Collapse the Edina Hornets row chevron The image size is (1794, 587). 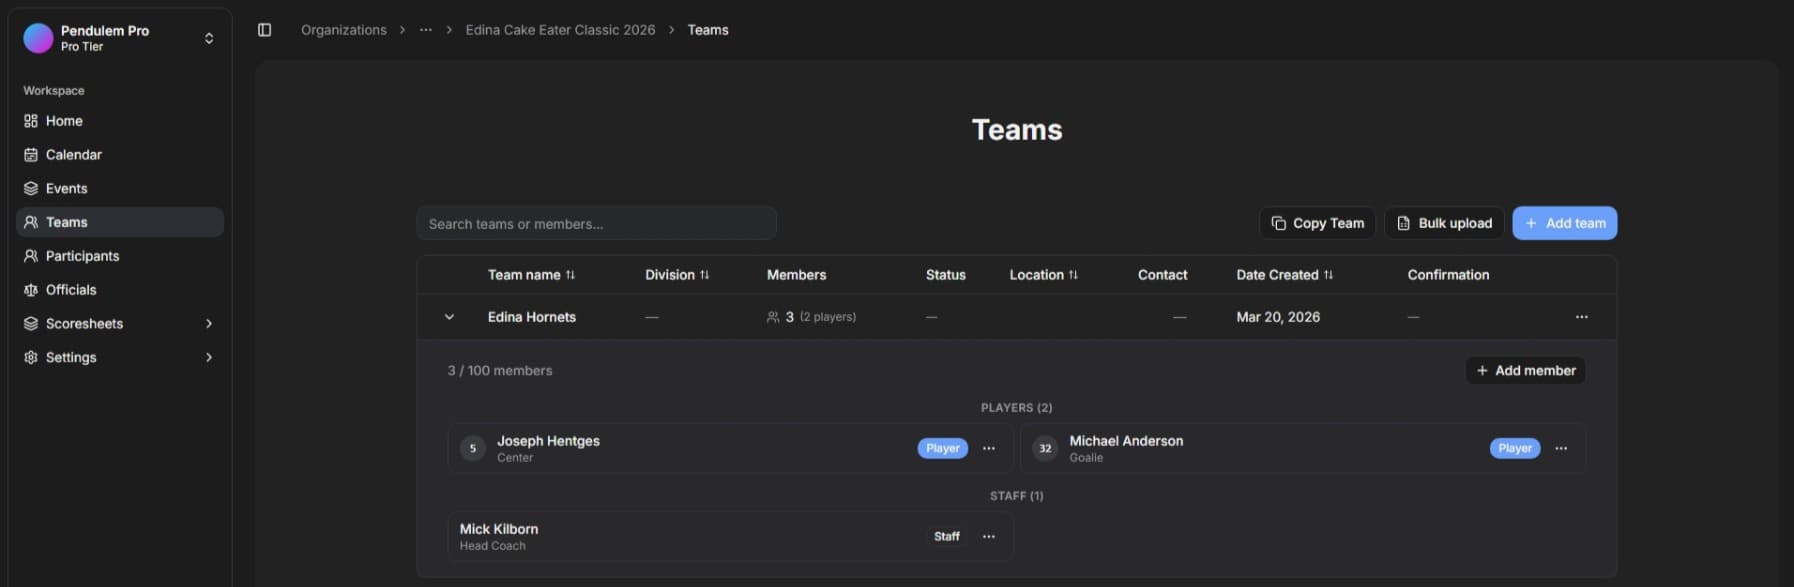pyautogui.click(x=449, y=317)
